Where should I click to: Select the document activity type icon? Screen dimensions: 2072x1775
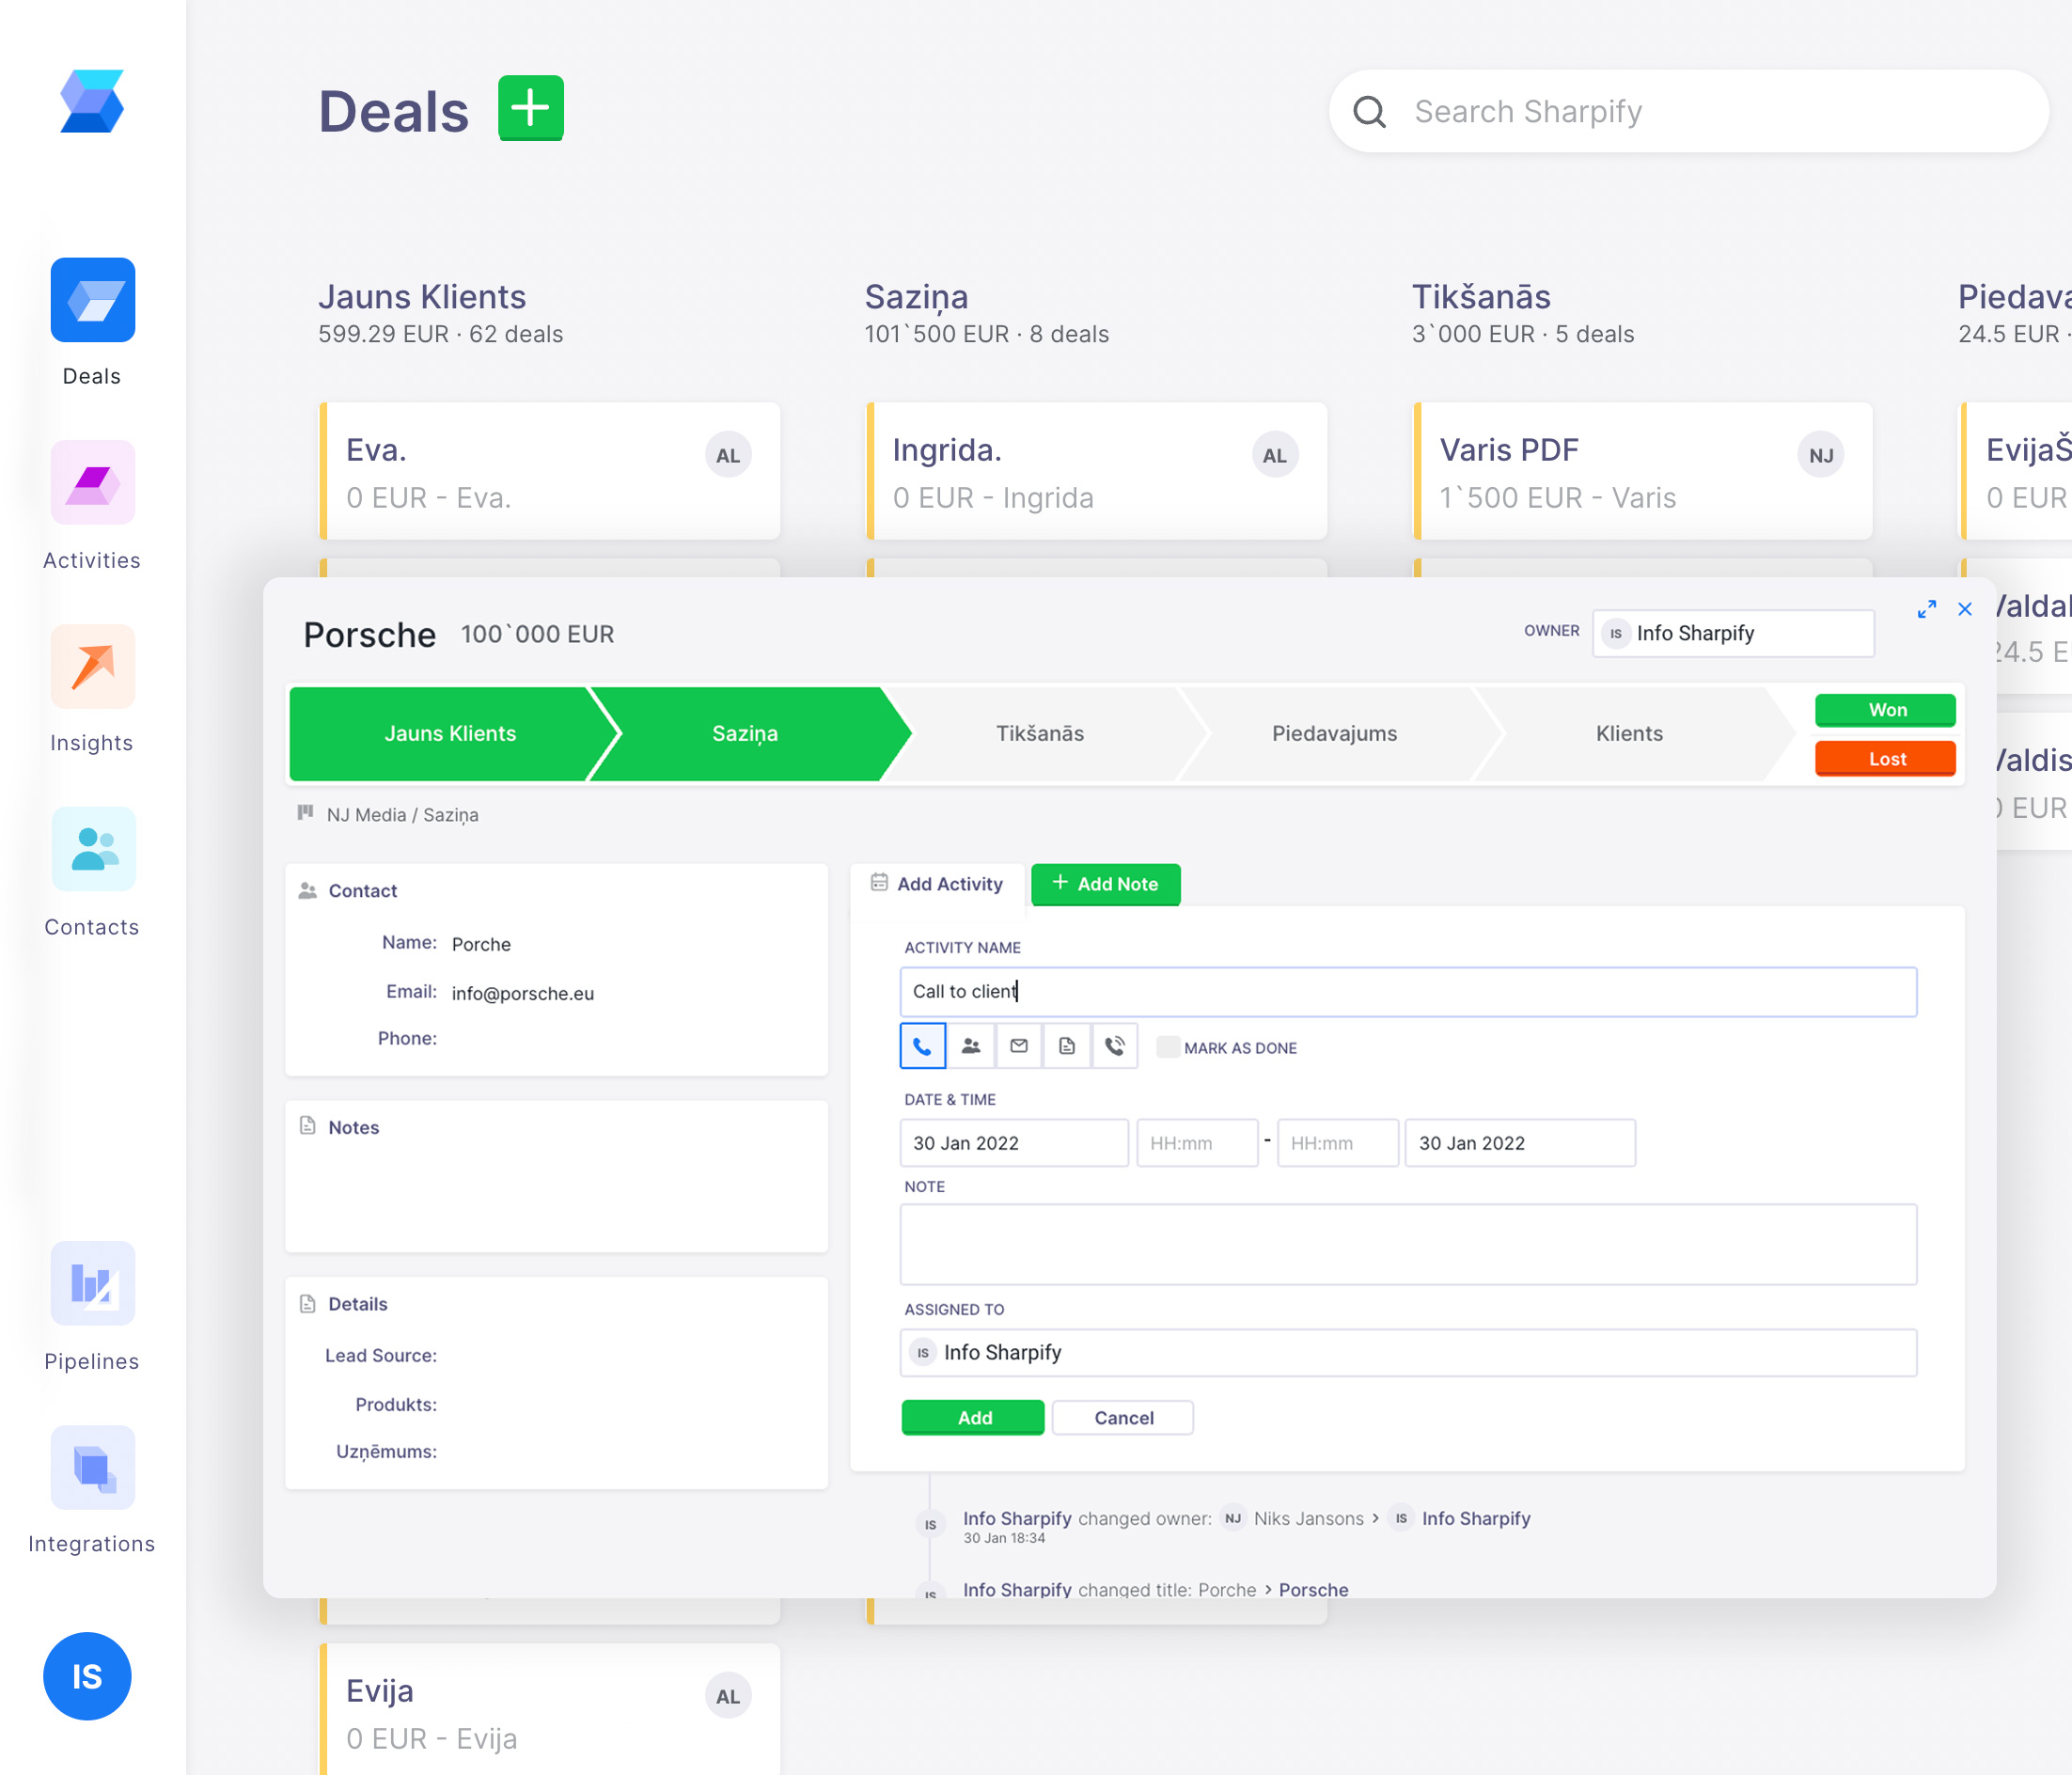(x=1067, y=1046)
